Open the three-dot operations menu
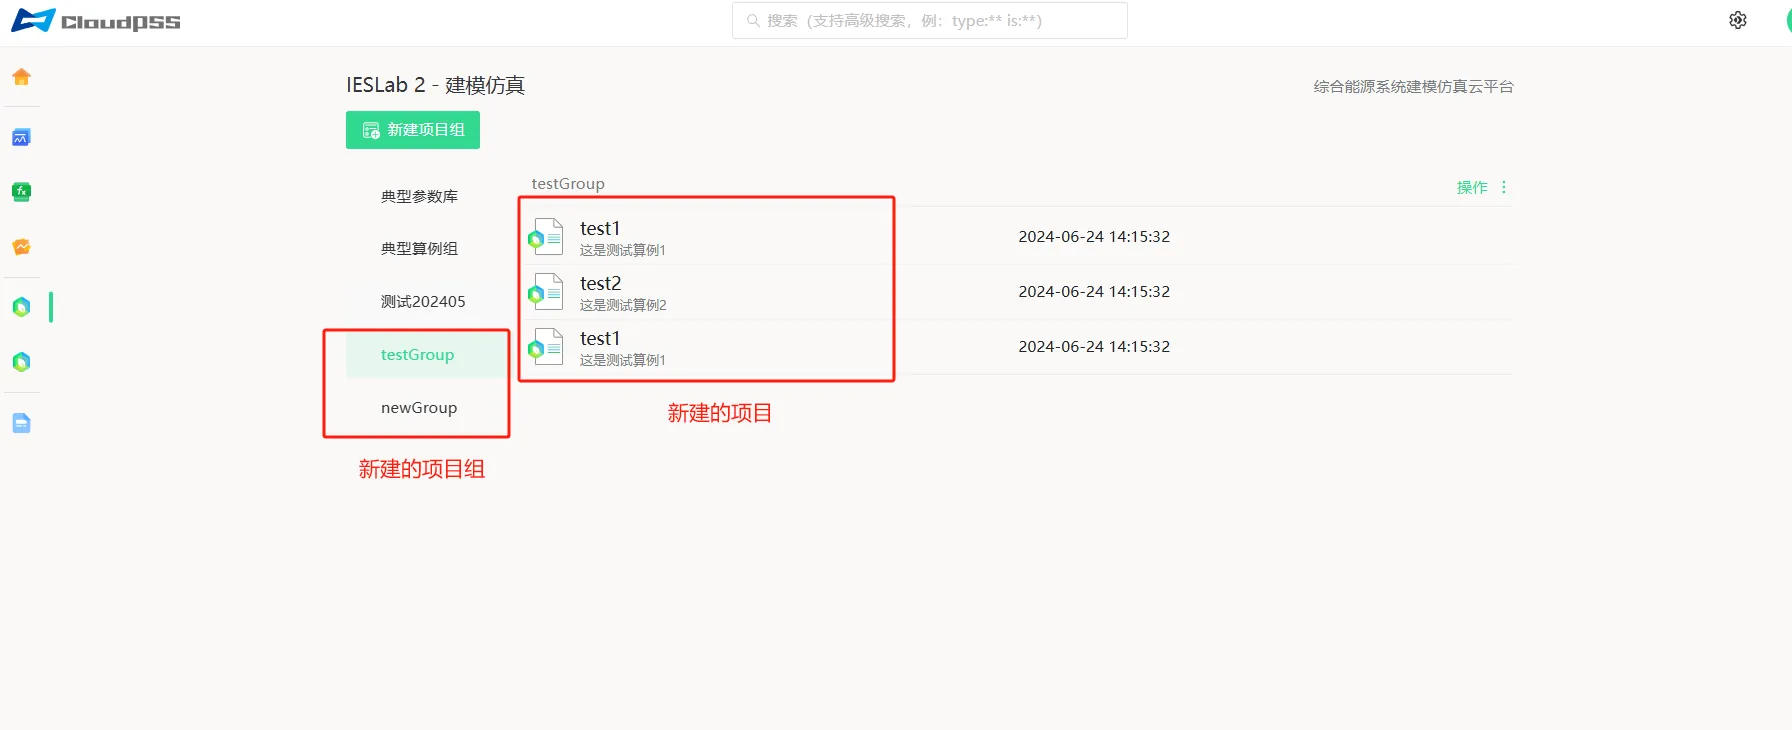 (x=1503, y=187)
